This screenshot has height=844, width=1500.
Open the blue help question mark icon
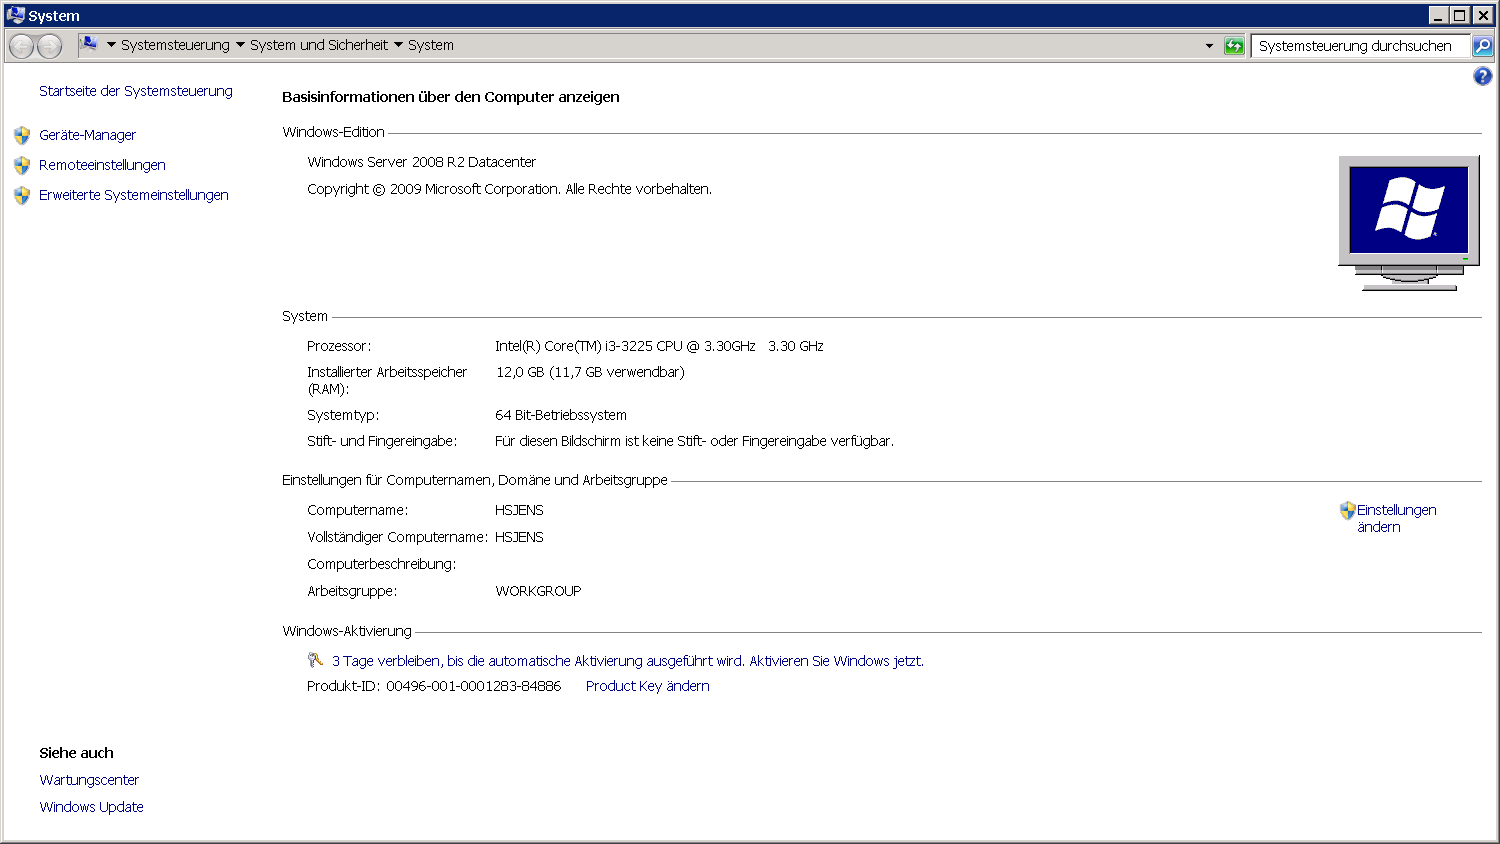pos(1482,76)
